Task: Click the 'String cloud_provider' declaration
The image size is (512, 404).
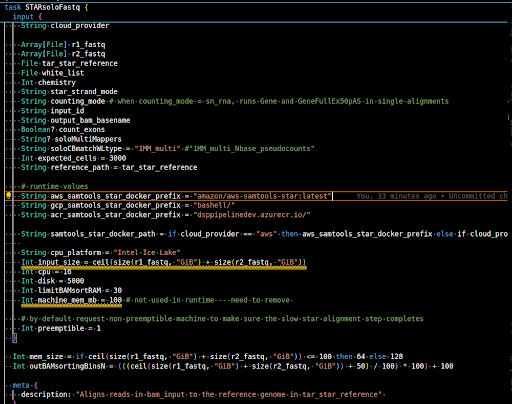Action: coord(65,26)
